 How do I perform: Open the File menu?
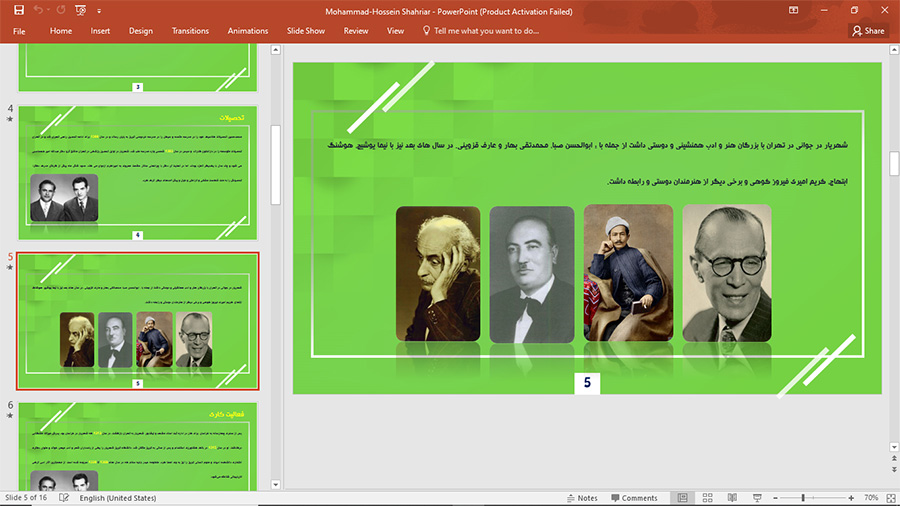19,31
